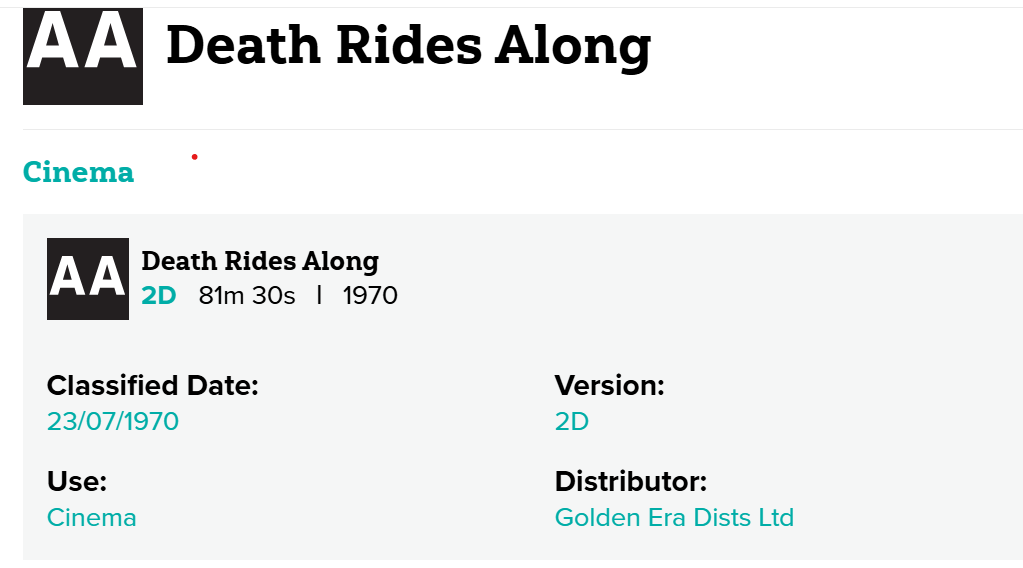Open the teal Cinema section heading
This screenshot has width=1023, height=568.
pyautogui.click(x=78, y=172)
